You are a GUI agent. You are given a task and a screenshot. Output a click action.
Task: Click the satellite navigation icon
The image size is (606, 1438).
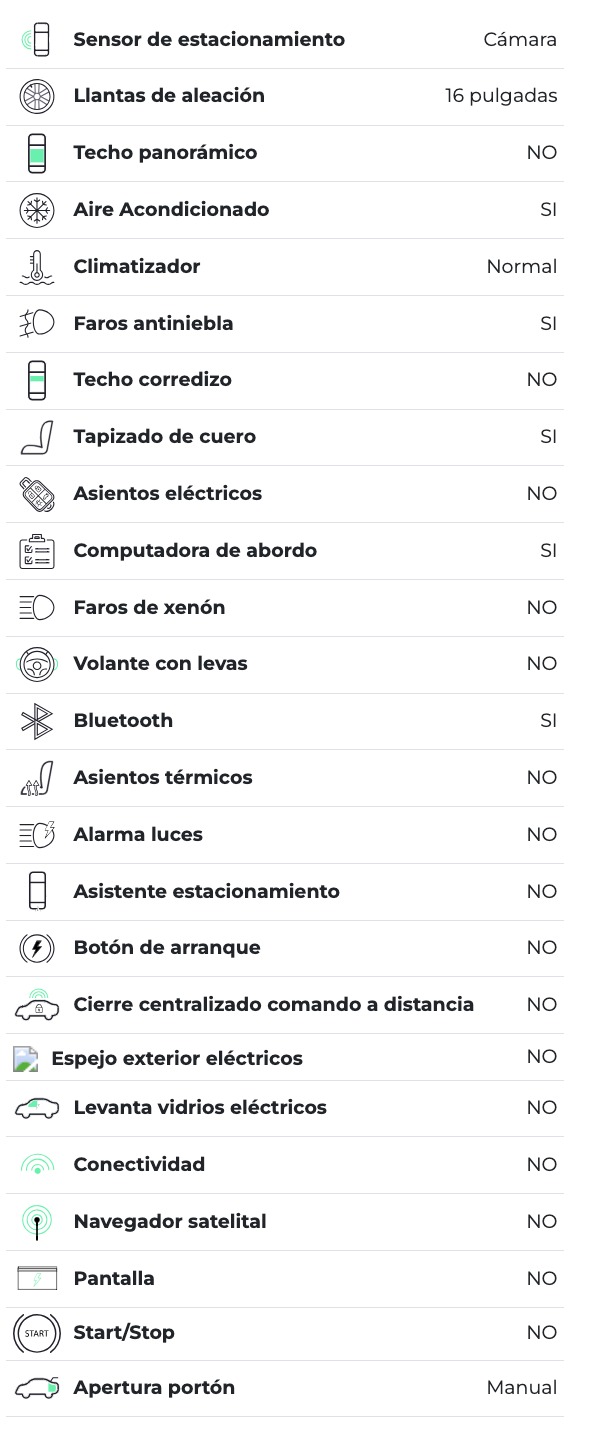click(37, 1222)
